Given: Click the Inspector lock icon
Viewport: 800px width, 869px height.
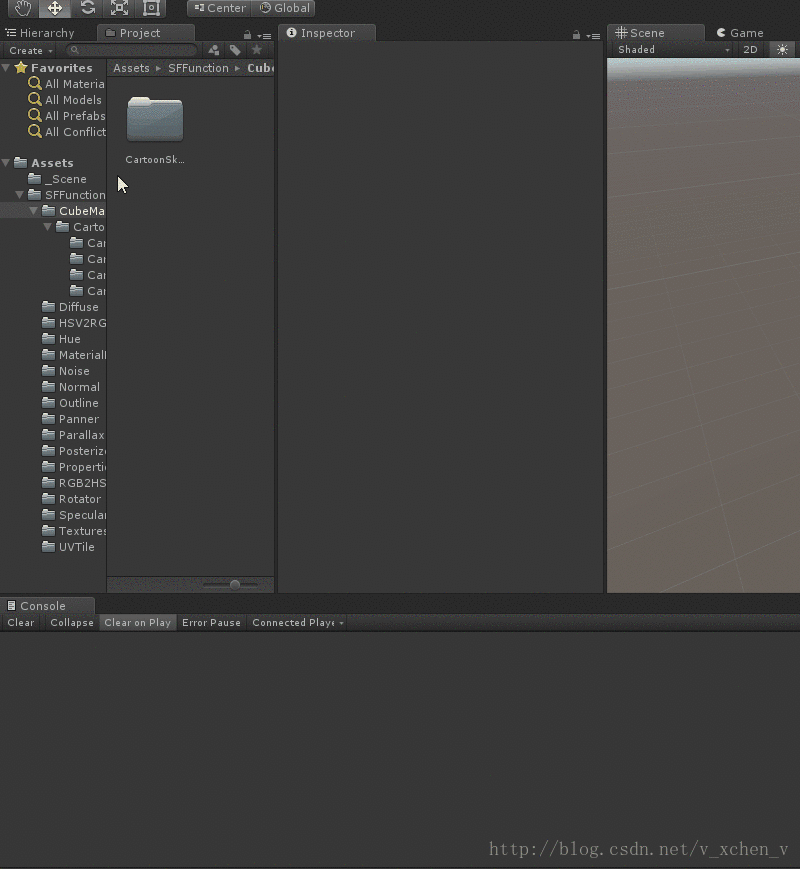Looking at the screenshot, I should pyautogui.click(x=576, y=33).
